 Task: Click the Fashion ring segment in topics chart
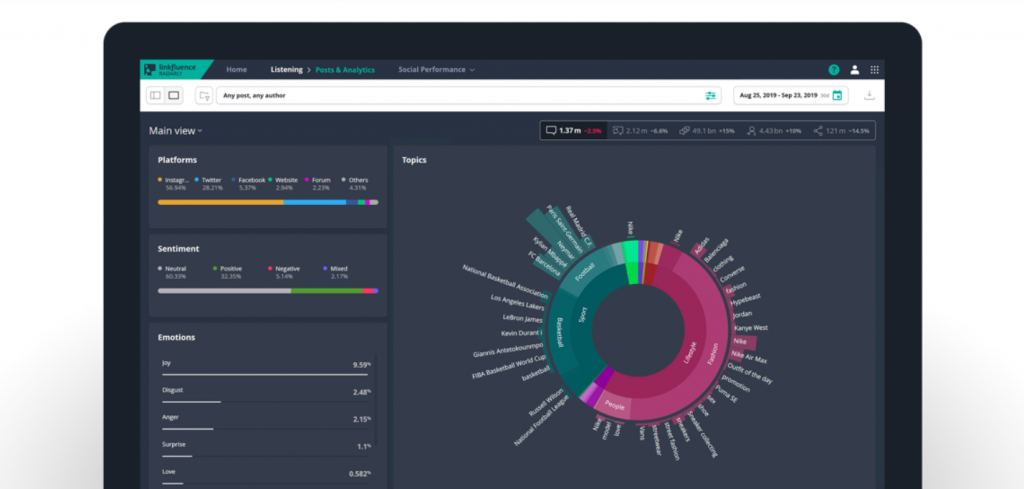[x=712, y=354]
